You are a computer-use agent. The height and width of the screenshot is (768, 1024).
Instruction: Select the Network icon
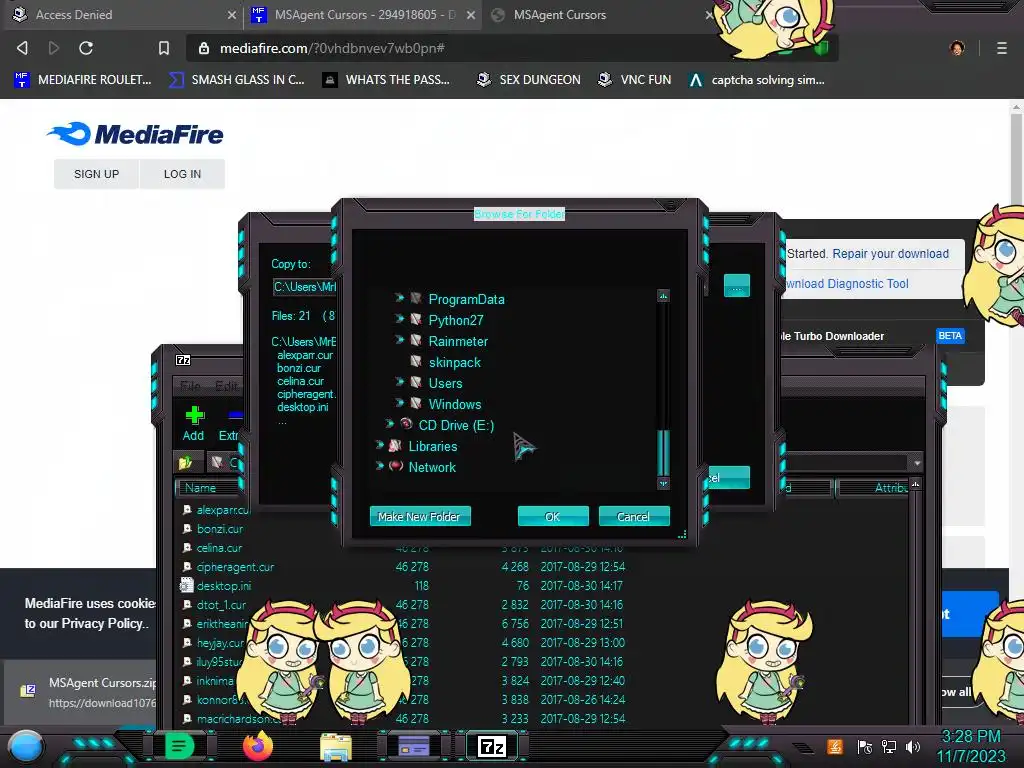tap(396, 466)
